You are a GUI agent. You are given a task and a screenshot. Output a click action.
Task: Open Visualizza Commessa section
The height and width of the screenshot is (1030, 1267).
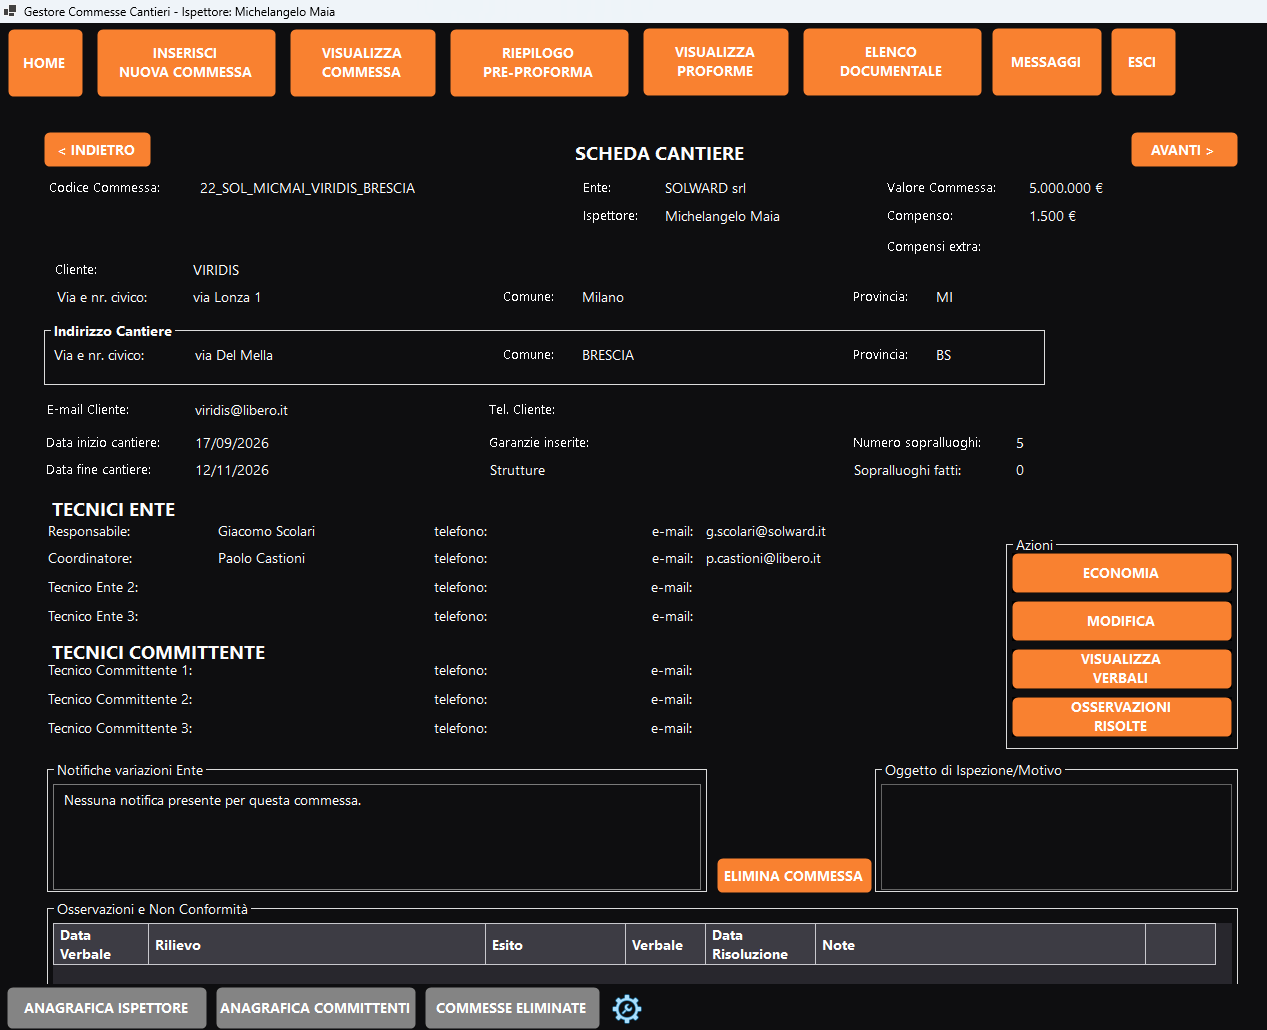coord(363,63)
